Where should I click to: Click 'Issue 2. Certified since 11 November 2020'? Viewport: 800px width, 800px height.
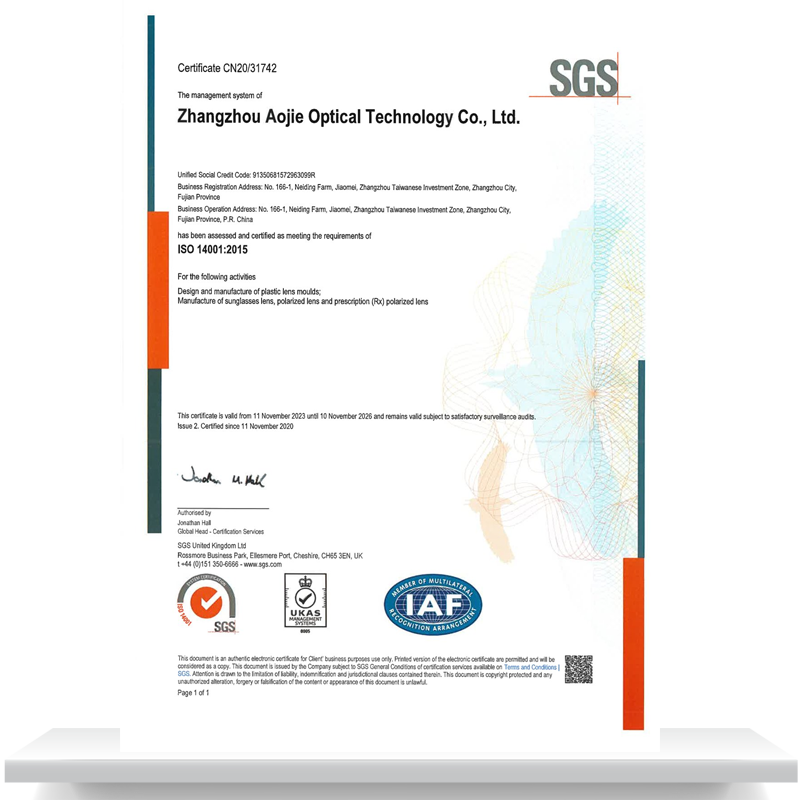click(235, 426)
